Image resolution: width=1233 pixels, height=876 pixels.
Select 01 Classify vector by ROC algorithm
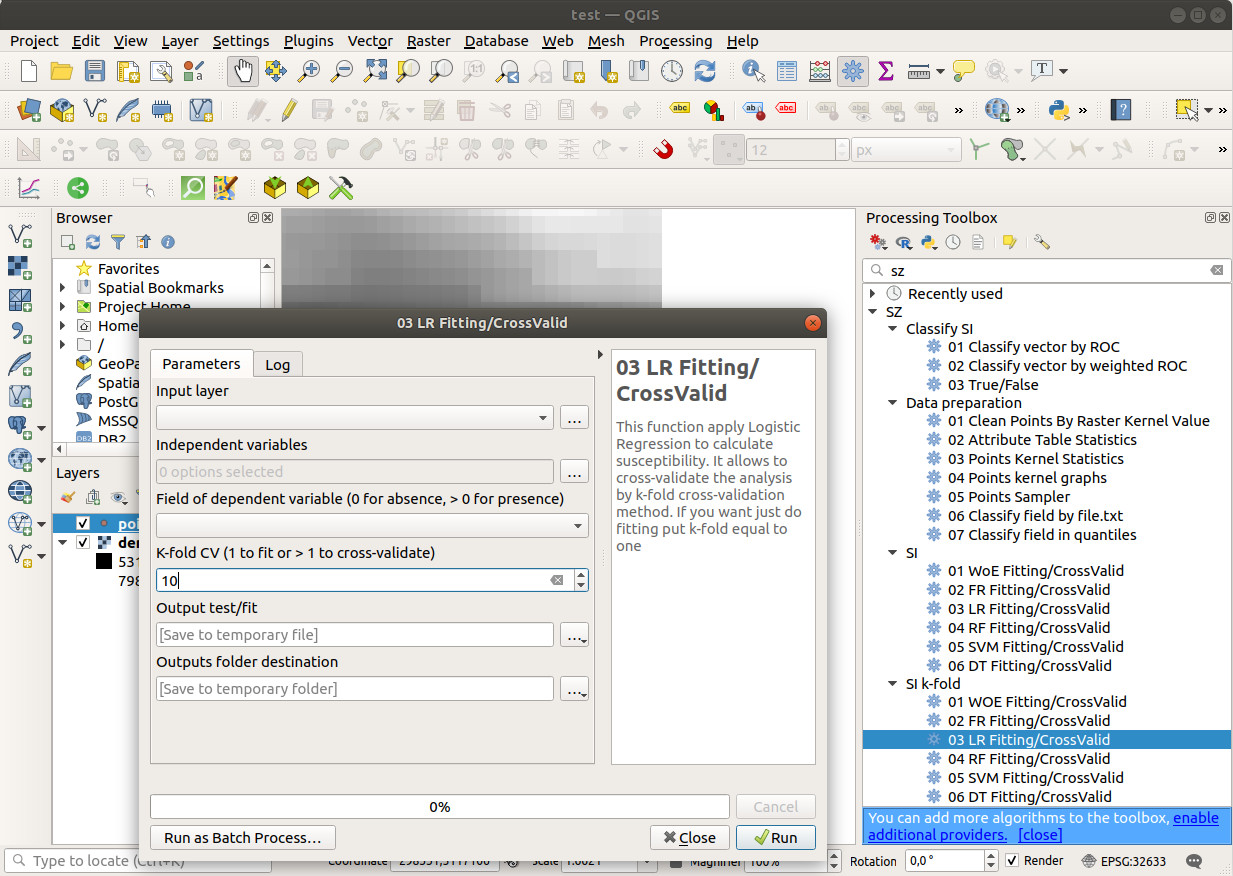coord(1034,347)
